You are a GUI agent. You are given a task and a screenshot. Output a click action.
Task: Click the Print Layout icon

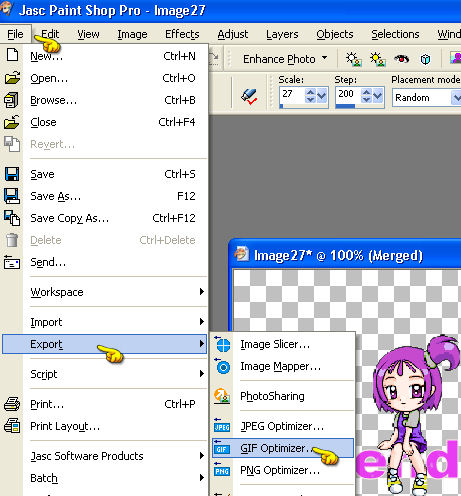click(12, 426)
